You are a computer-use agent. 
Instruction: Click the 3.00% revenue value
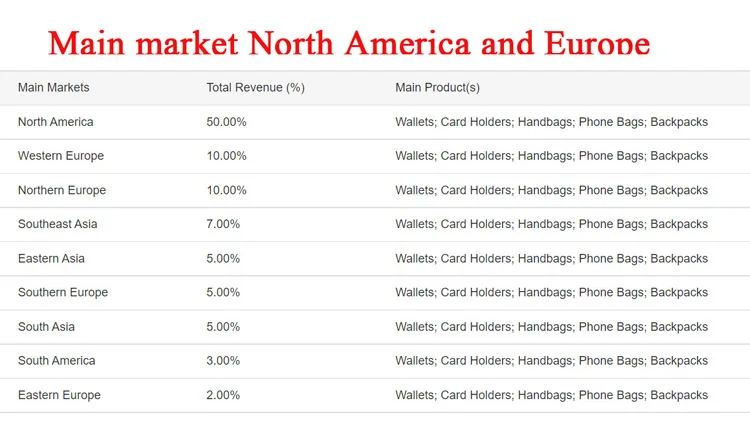pyautogui.click(x=223, y=361)
